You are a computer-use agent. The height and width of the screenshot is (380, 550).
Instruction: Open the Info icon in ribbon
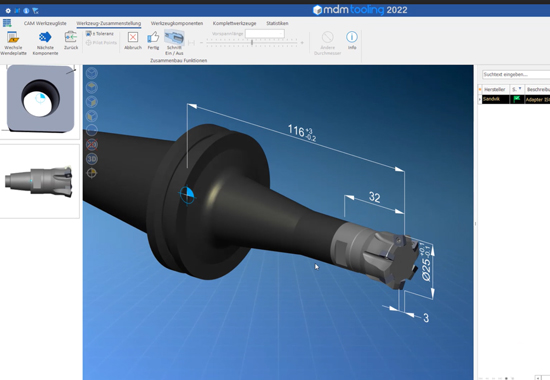(352, 36)
